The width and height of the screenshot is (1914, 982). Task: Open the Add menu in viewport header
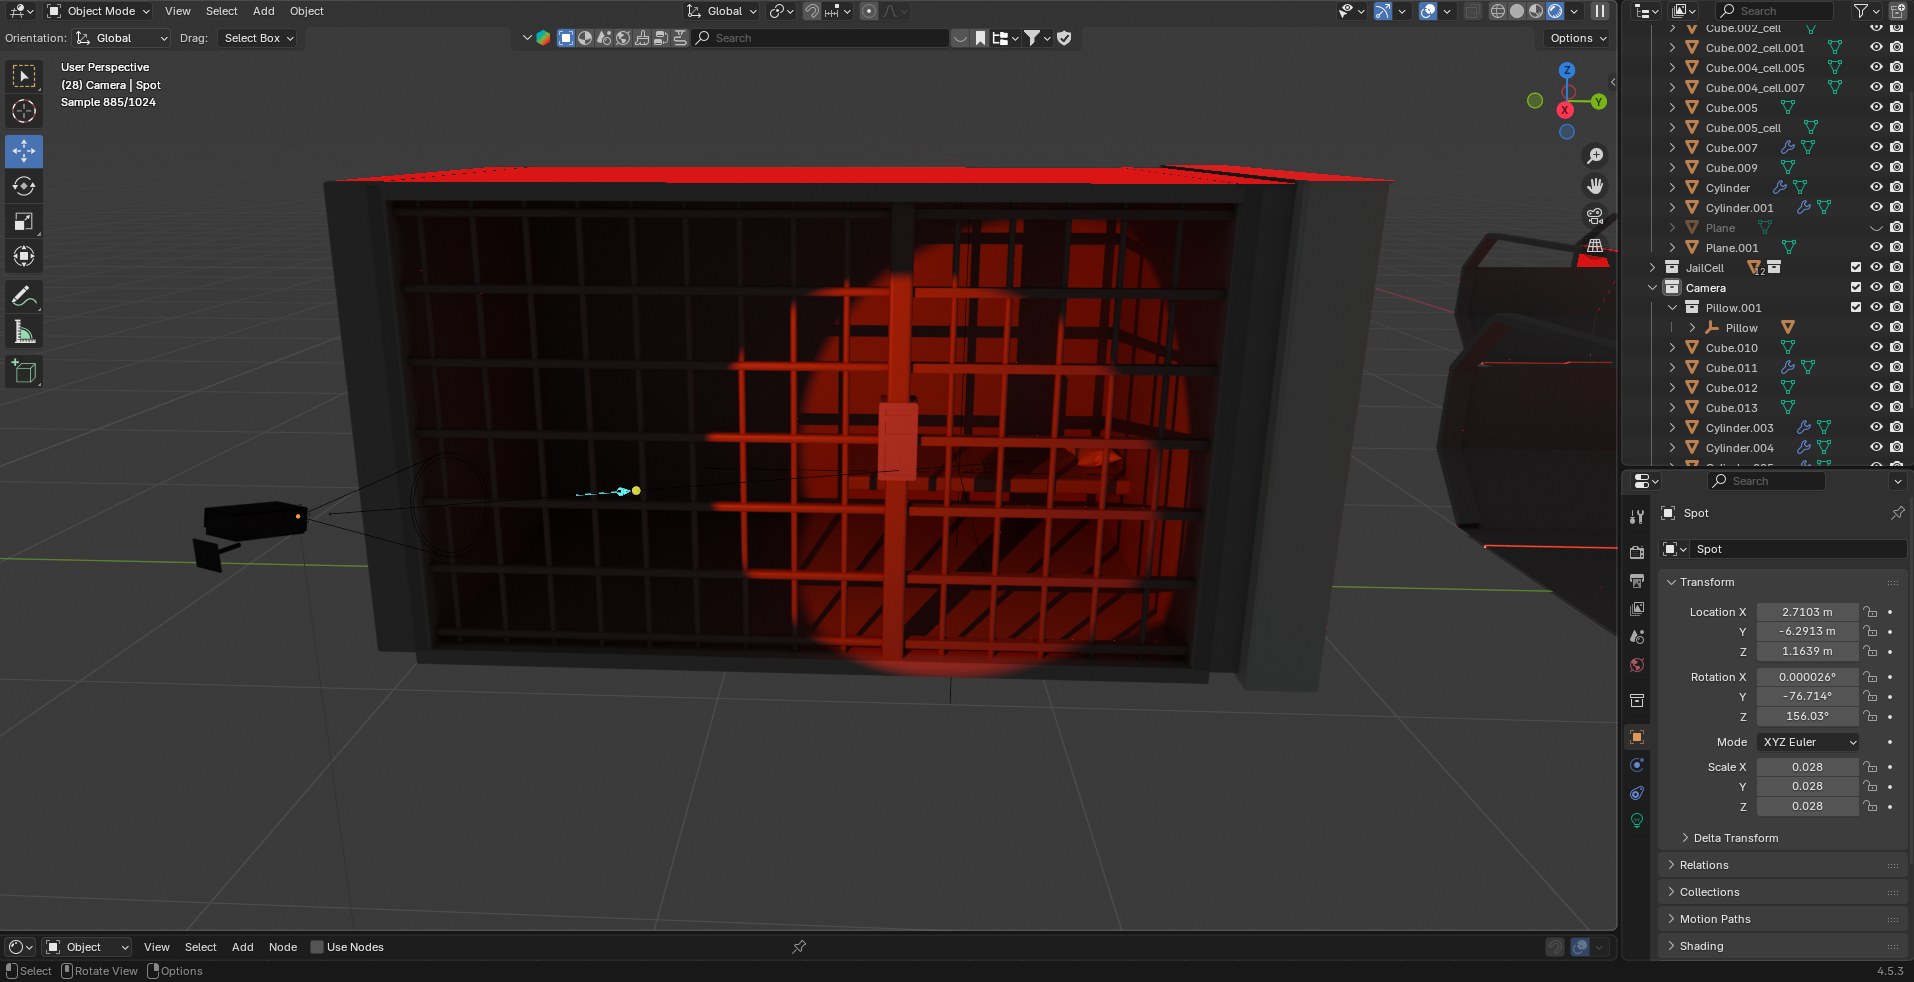pos(263,11)
